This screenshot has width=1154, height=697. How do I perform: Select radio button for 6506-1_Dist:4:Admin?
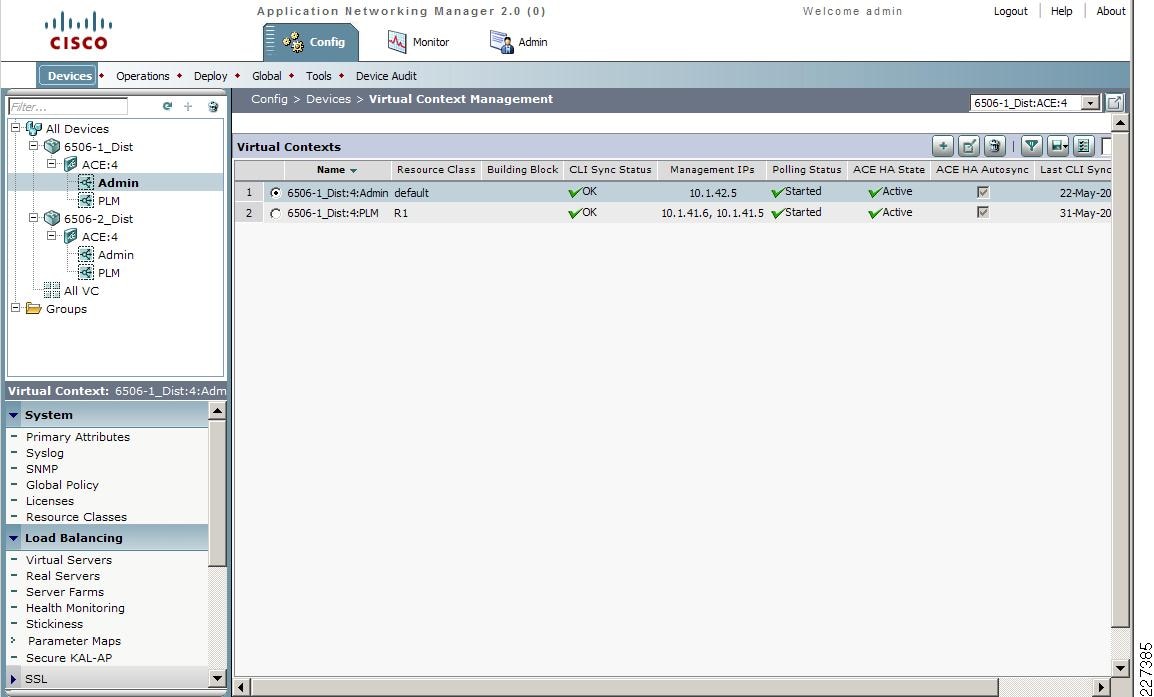click(275, 193)
